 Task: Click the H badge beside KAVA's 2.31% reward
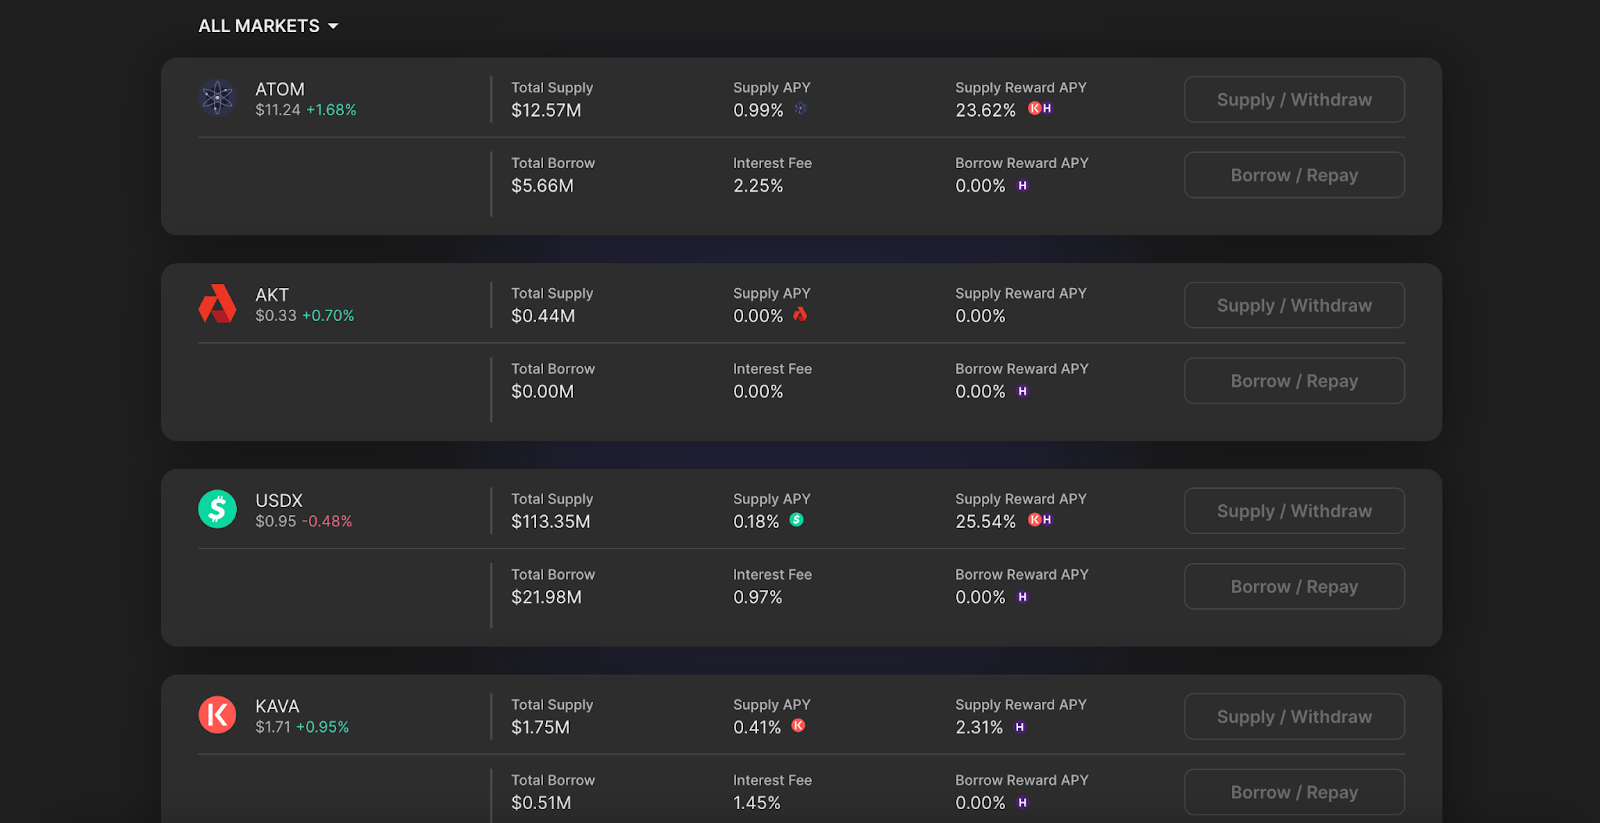tap(1021, 727)
